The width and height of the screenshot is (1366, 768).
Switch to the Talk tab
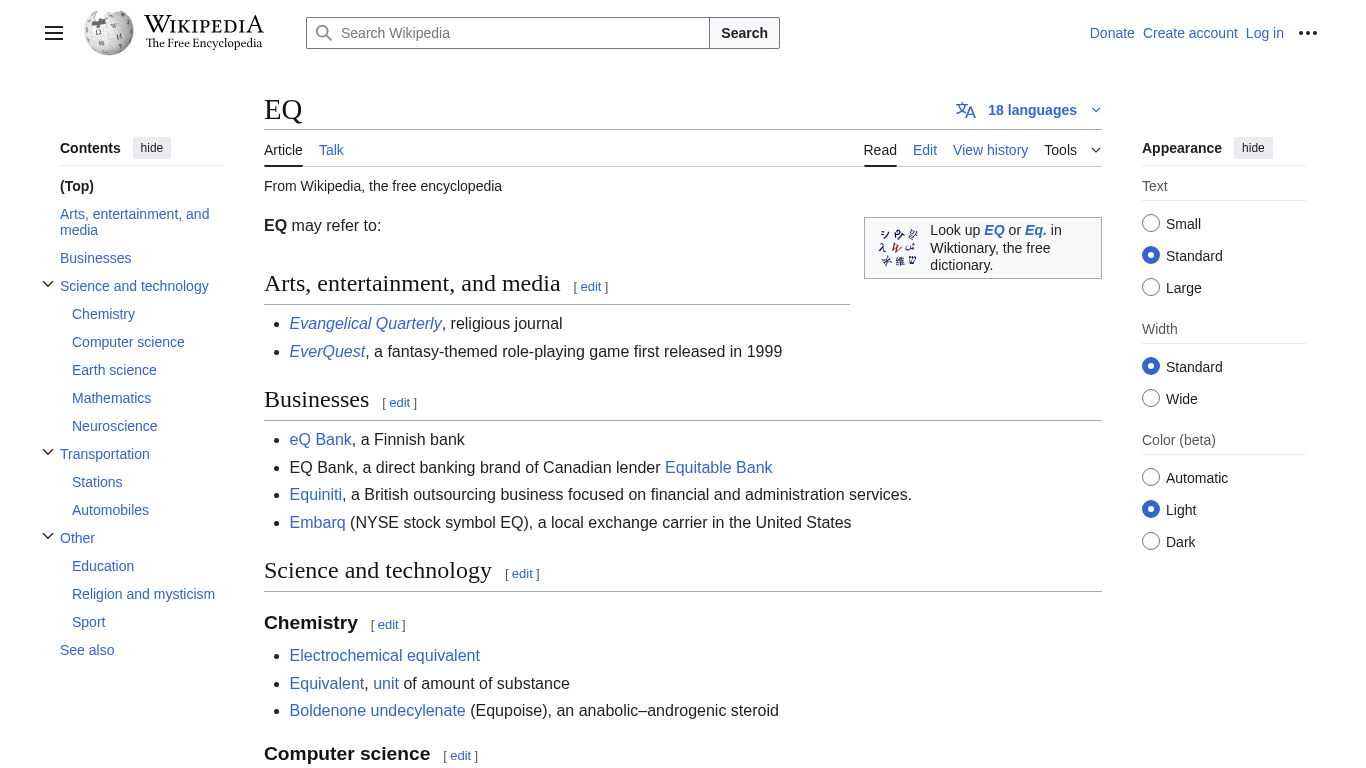pyautogui.click(x=331, y=150)
